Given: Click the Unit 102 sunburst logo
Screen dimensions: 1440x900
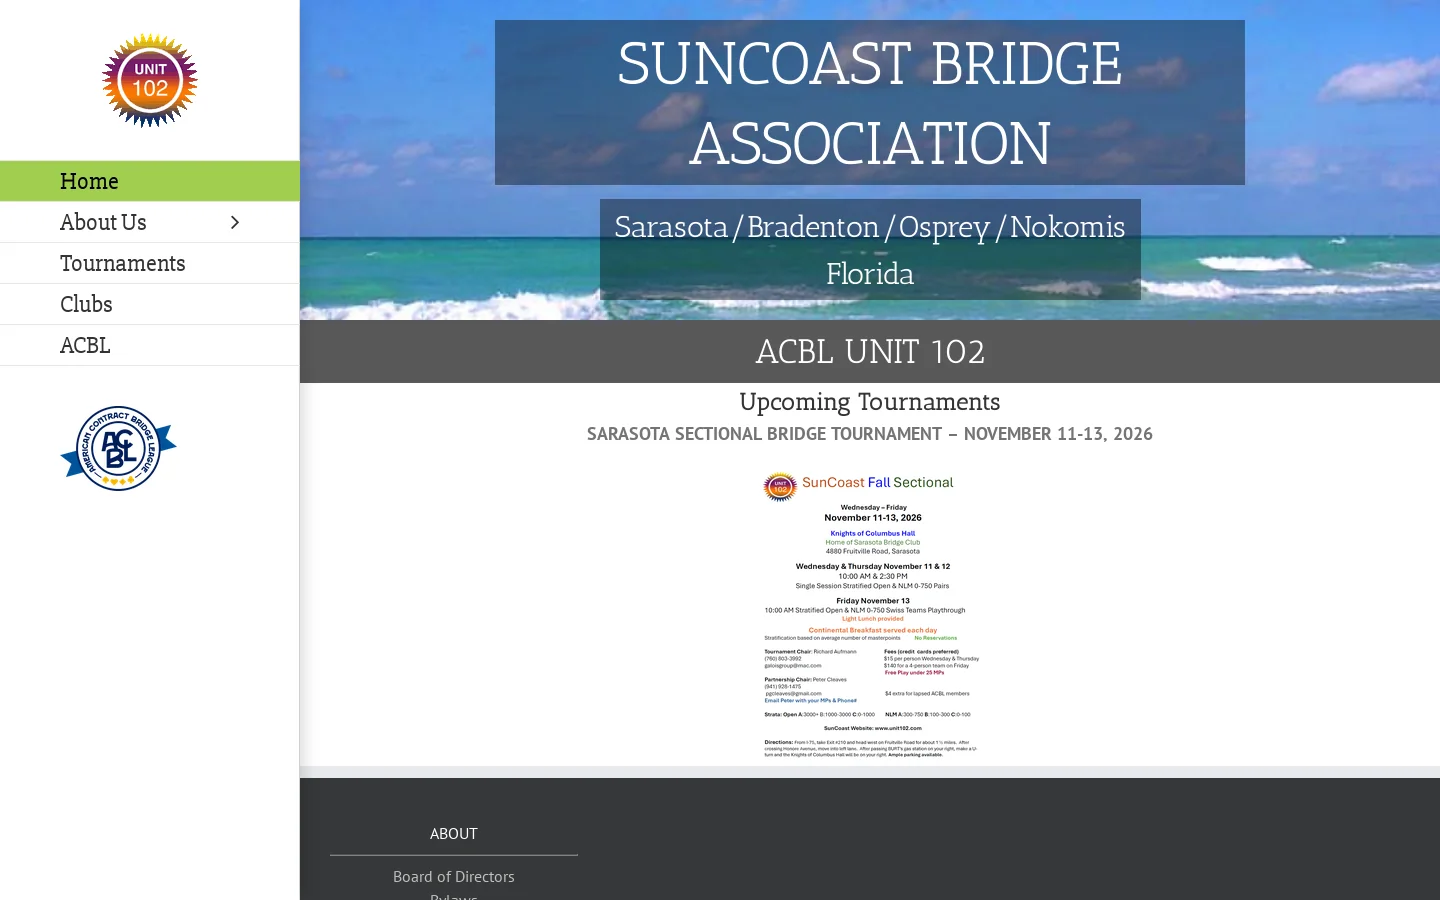Looking at the screenshot, I should (x=150, y=80).
